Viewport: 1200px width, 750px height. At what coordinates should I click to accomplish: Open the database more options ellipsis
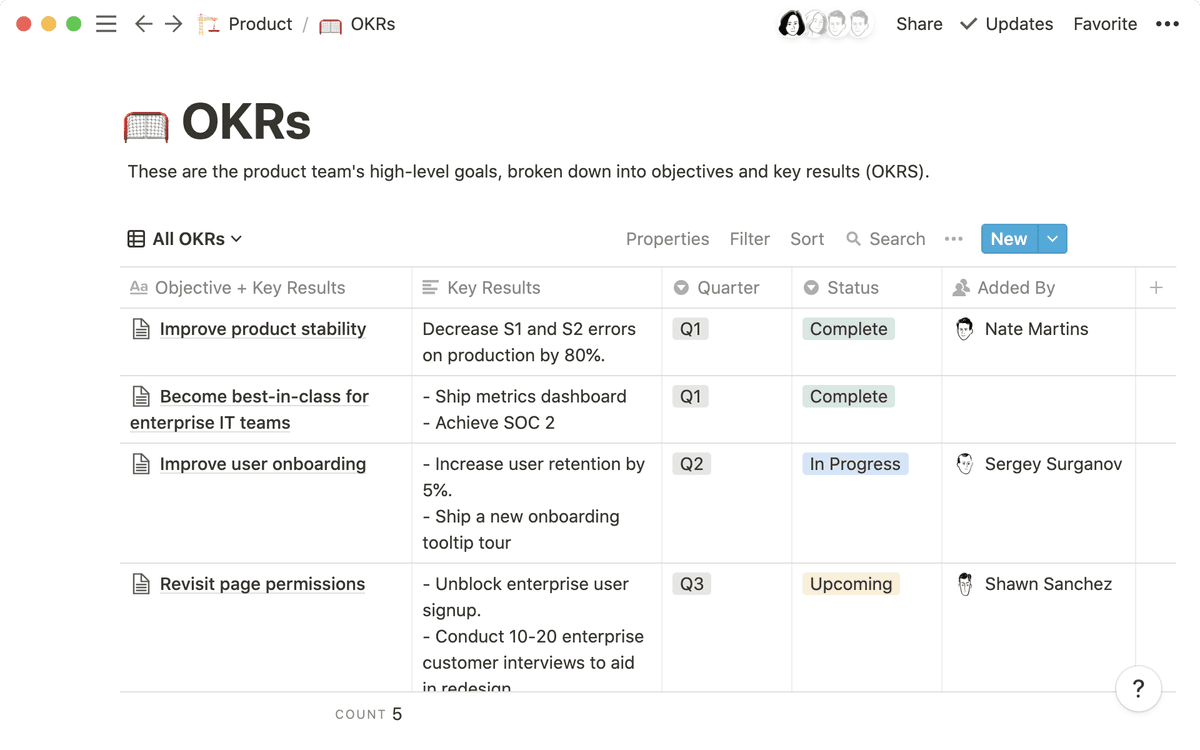pos(953,239)
